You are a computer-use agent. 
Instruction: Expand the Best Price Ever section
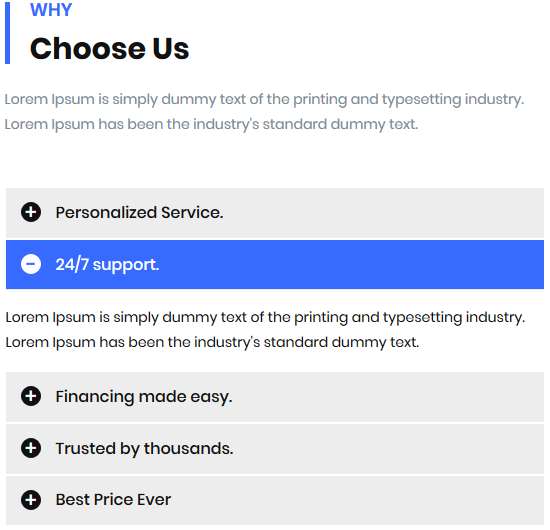(x=275, y=501)
